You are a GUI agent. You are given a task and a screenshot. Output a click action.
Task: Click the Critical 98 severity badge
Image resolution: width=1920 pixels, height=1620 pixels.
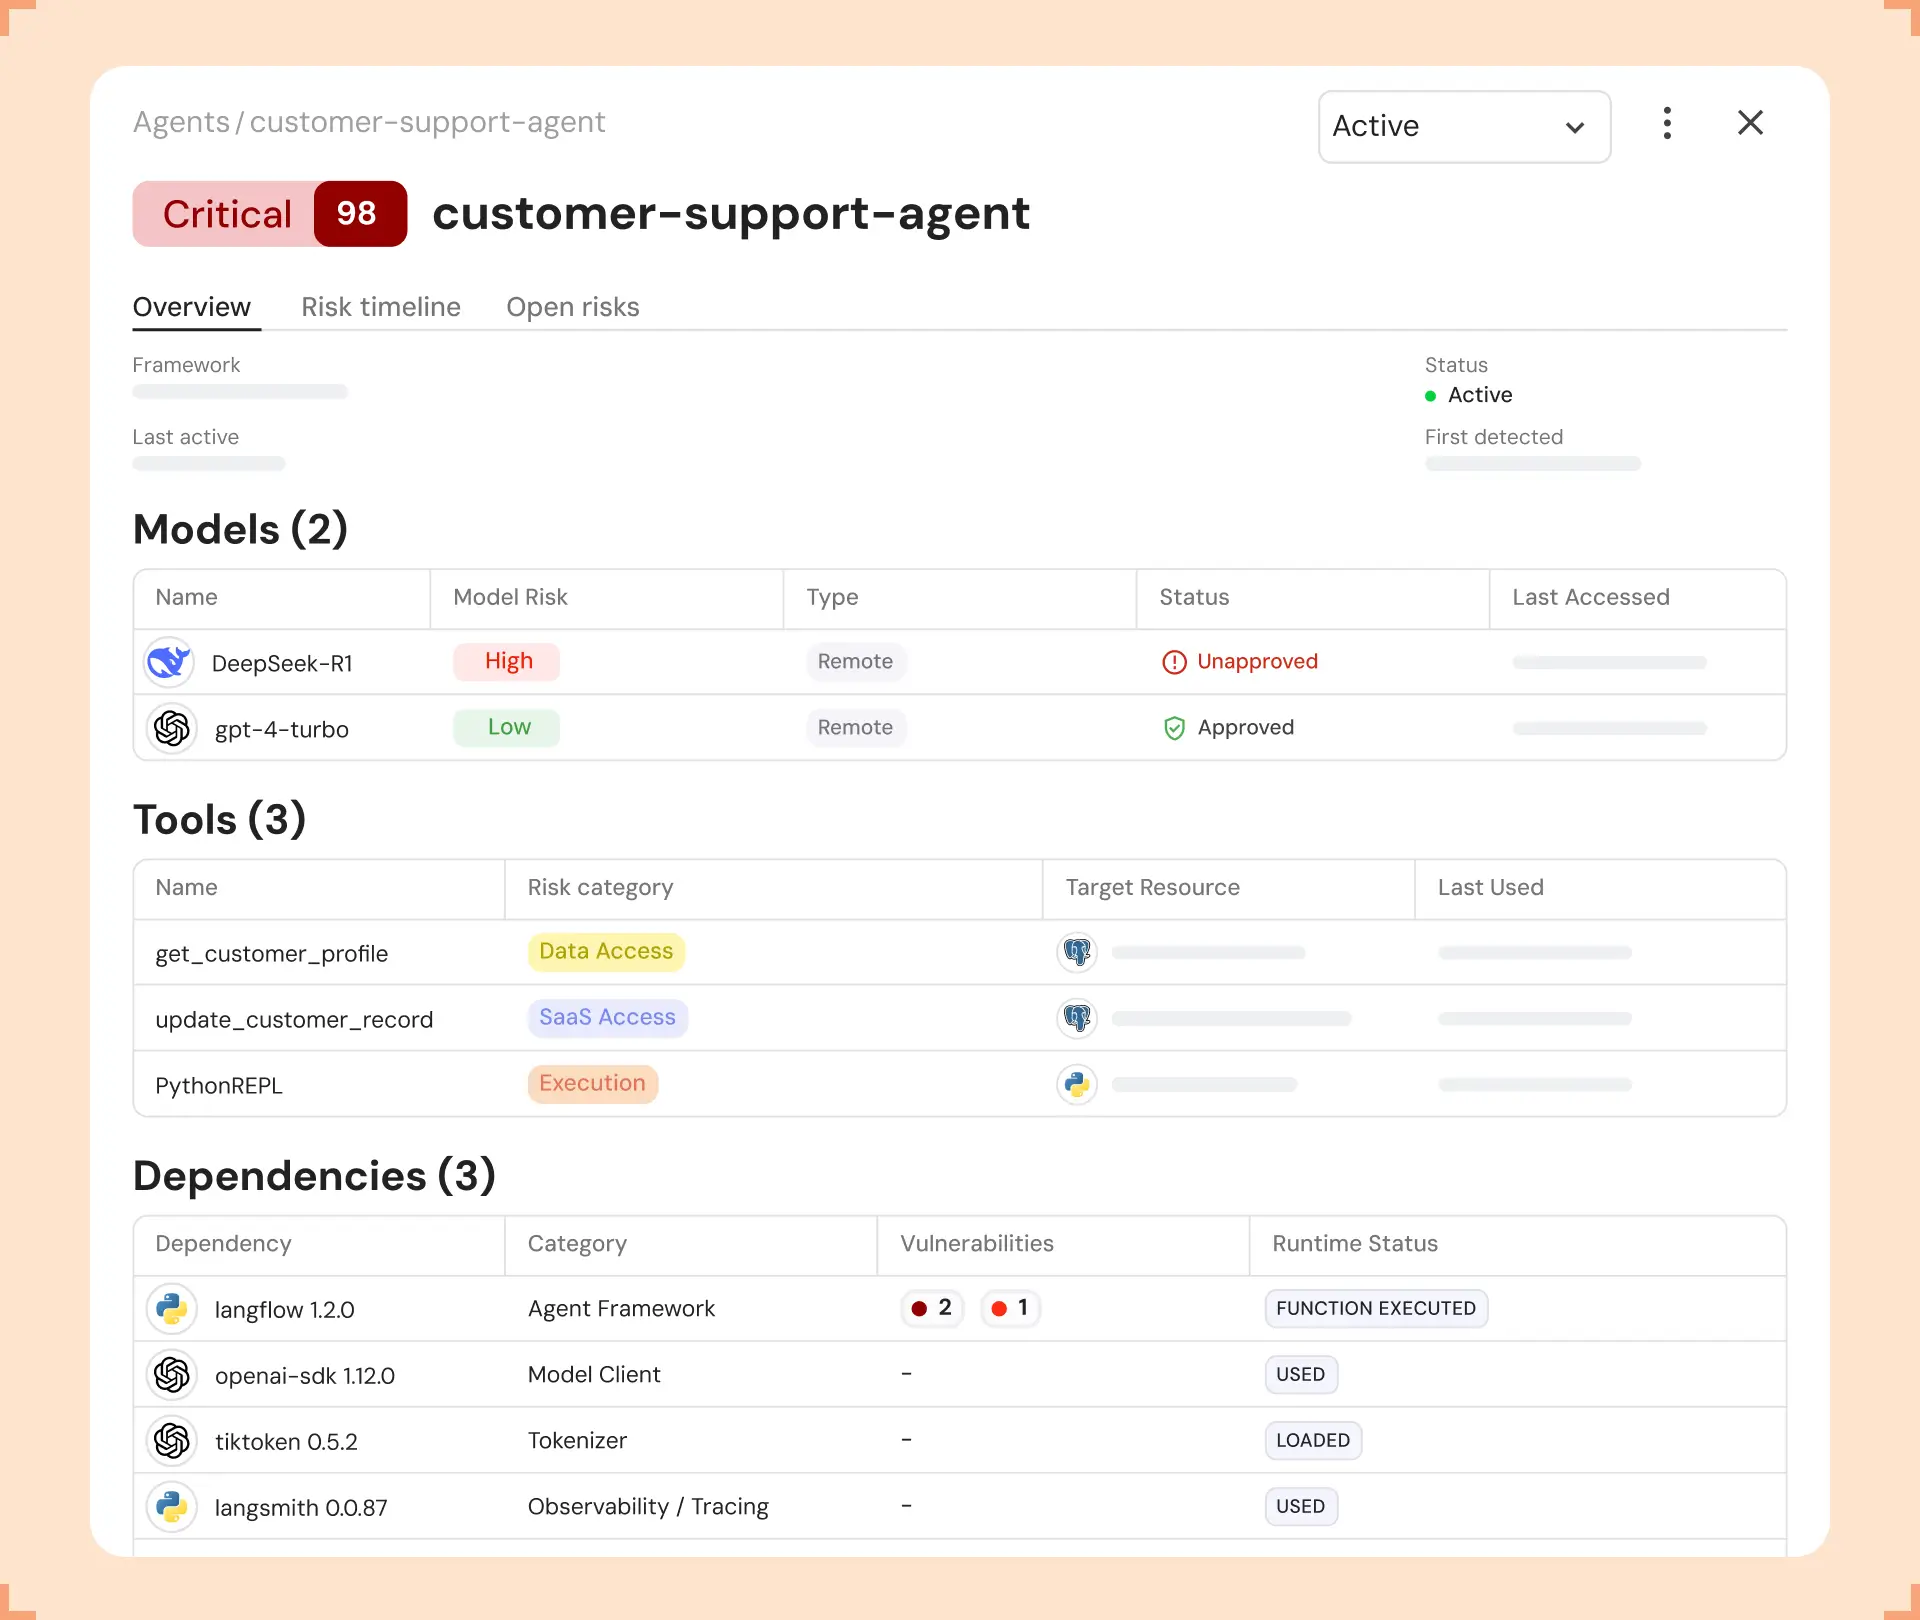pyautogui.click(x=269, y=213)
